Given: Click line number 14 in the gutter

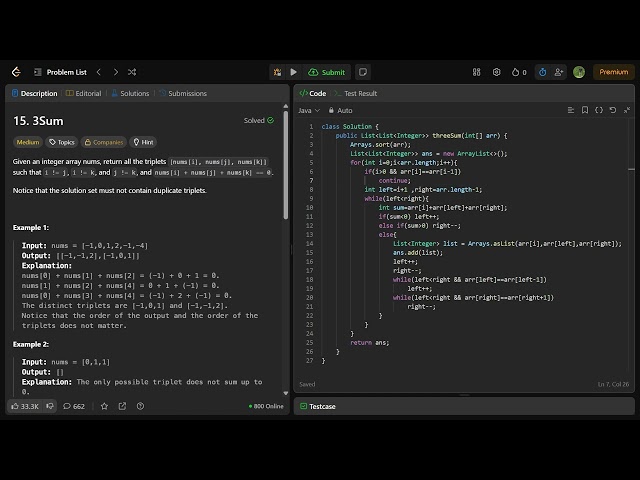Looking at the screenshot, I should click(x=309, y=244).
